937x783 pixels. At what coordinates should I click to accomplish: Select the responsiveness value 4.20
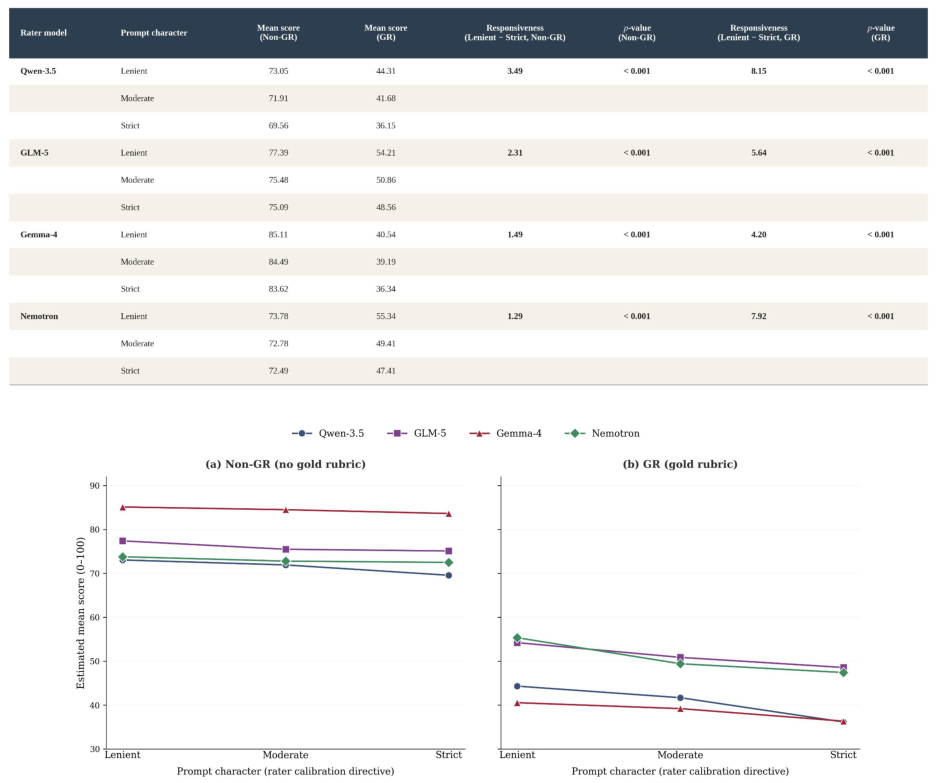[x=759, y=235]
